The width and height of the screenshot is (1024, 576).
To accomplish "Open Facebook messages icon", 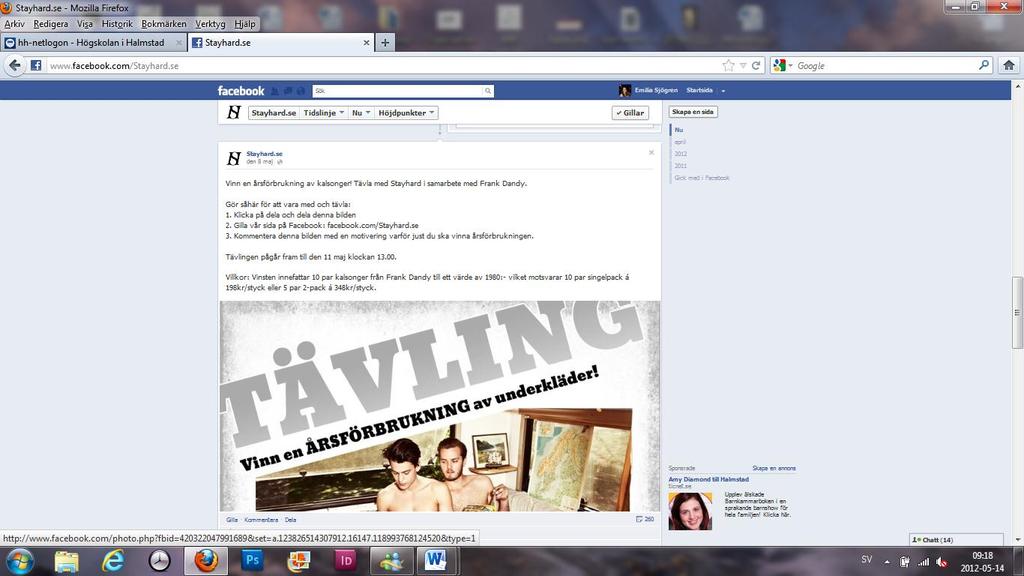I will [288, 91].
